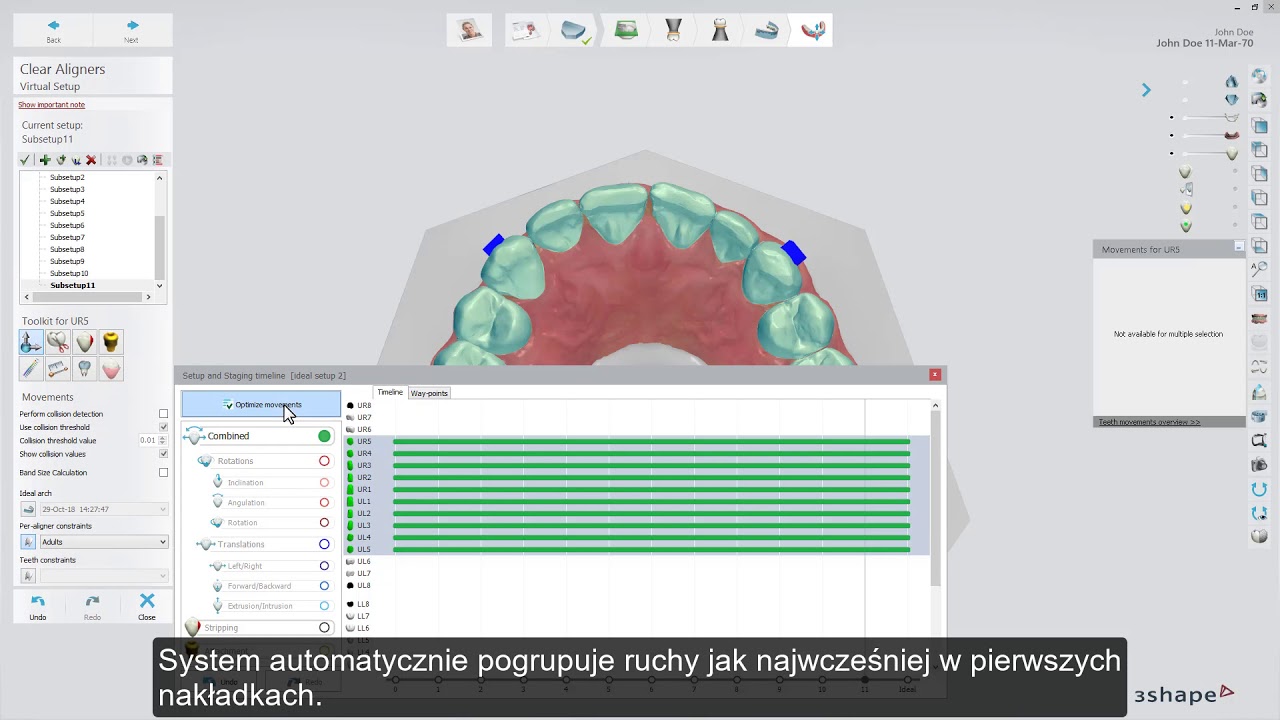The height and width of the screenshot is (720, 1280).
Task: Open the scan workflow step with checkmark
Action: pos(575,31)
